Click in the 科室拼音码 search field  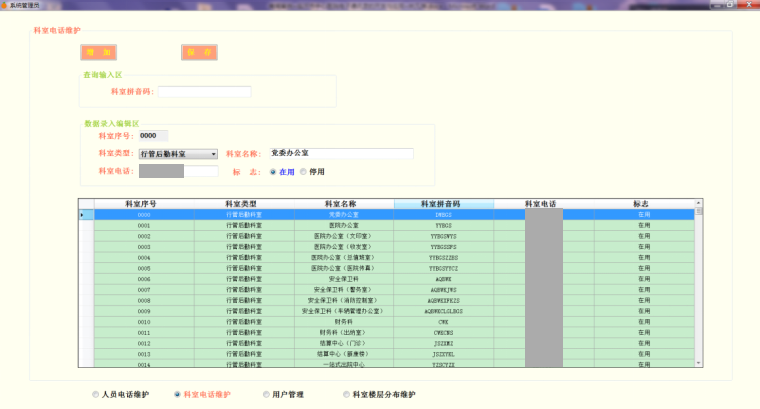point(204,92)
